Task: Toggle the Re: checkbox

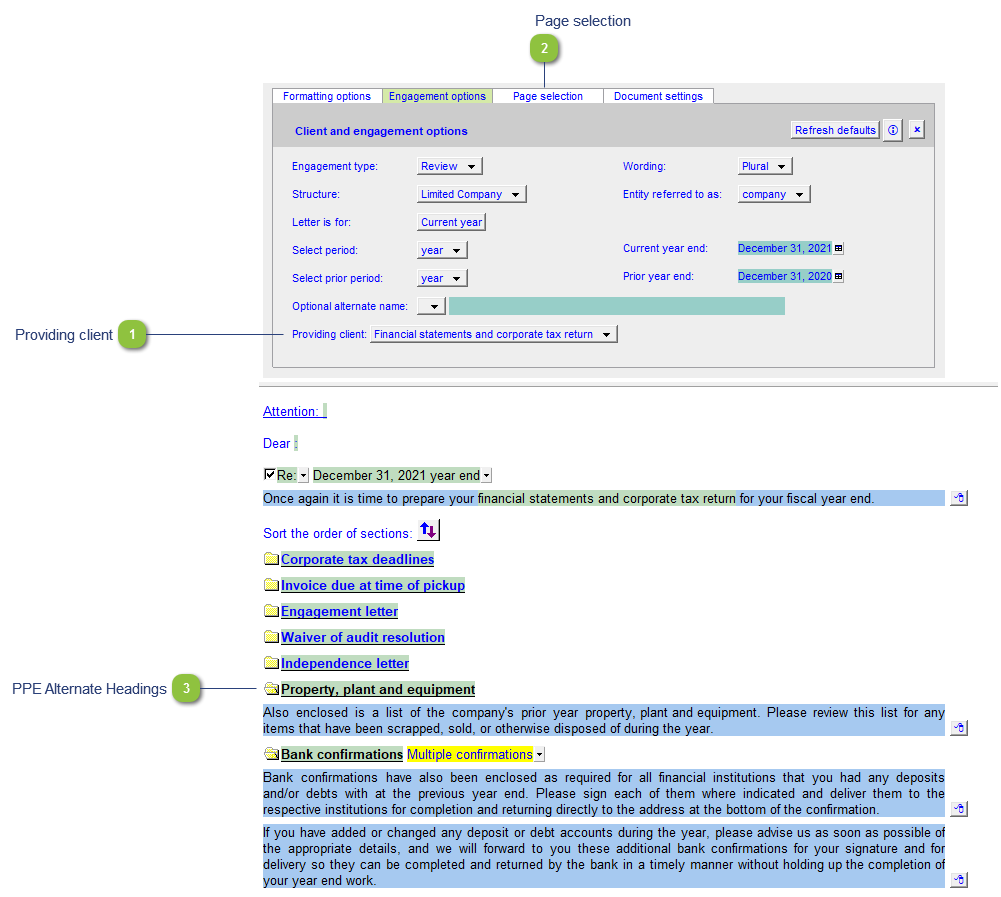Action: click(x=269, y=474)
